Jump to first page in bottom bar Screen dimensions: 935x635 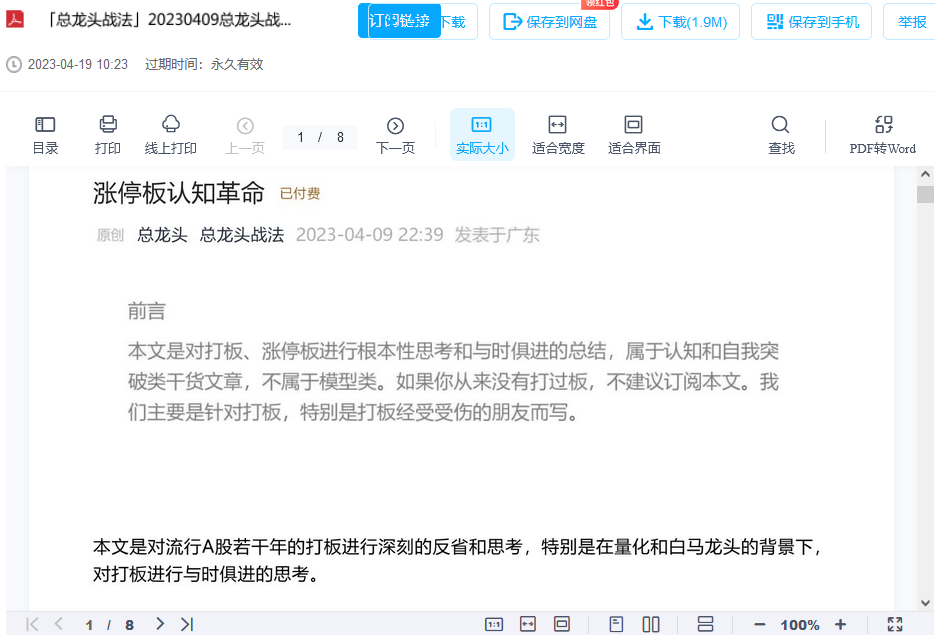tap(32, 624)
